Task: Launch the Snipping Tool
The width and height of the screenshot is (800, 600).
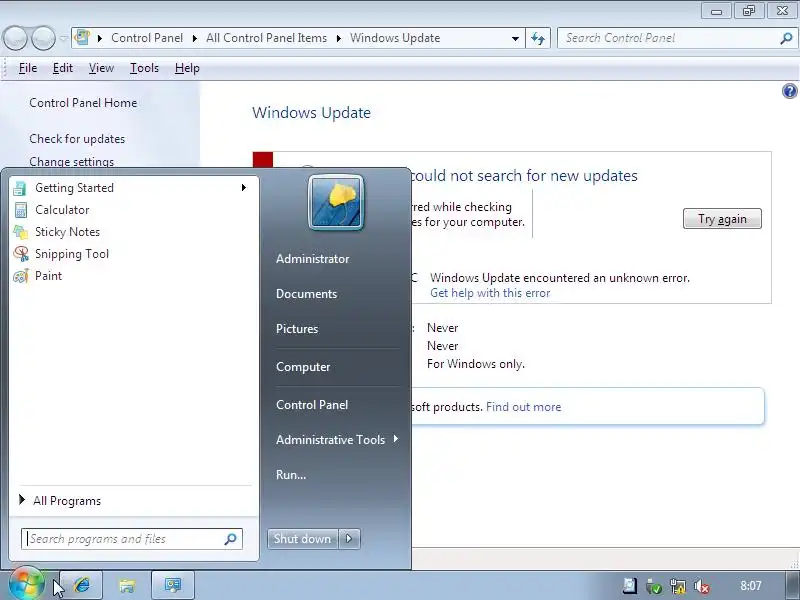Action: coord(132,254)
